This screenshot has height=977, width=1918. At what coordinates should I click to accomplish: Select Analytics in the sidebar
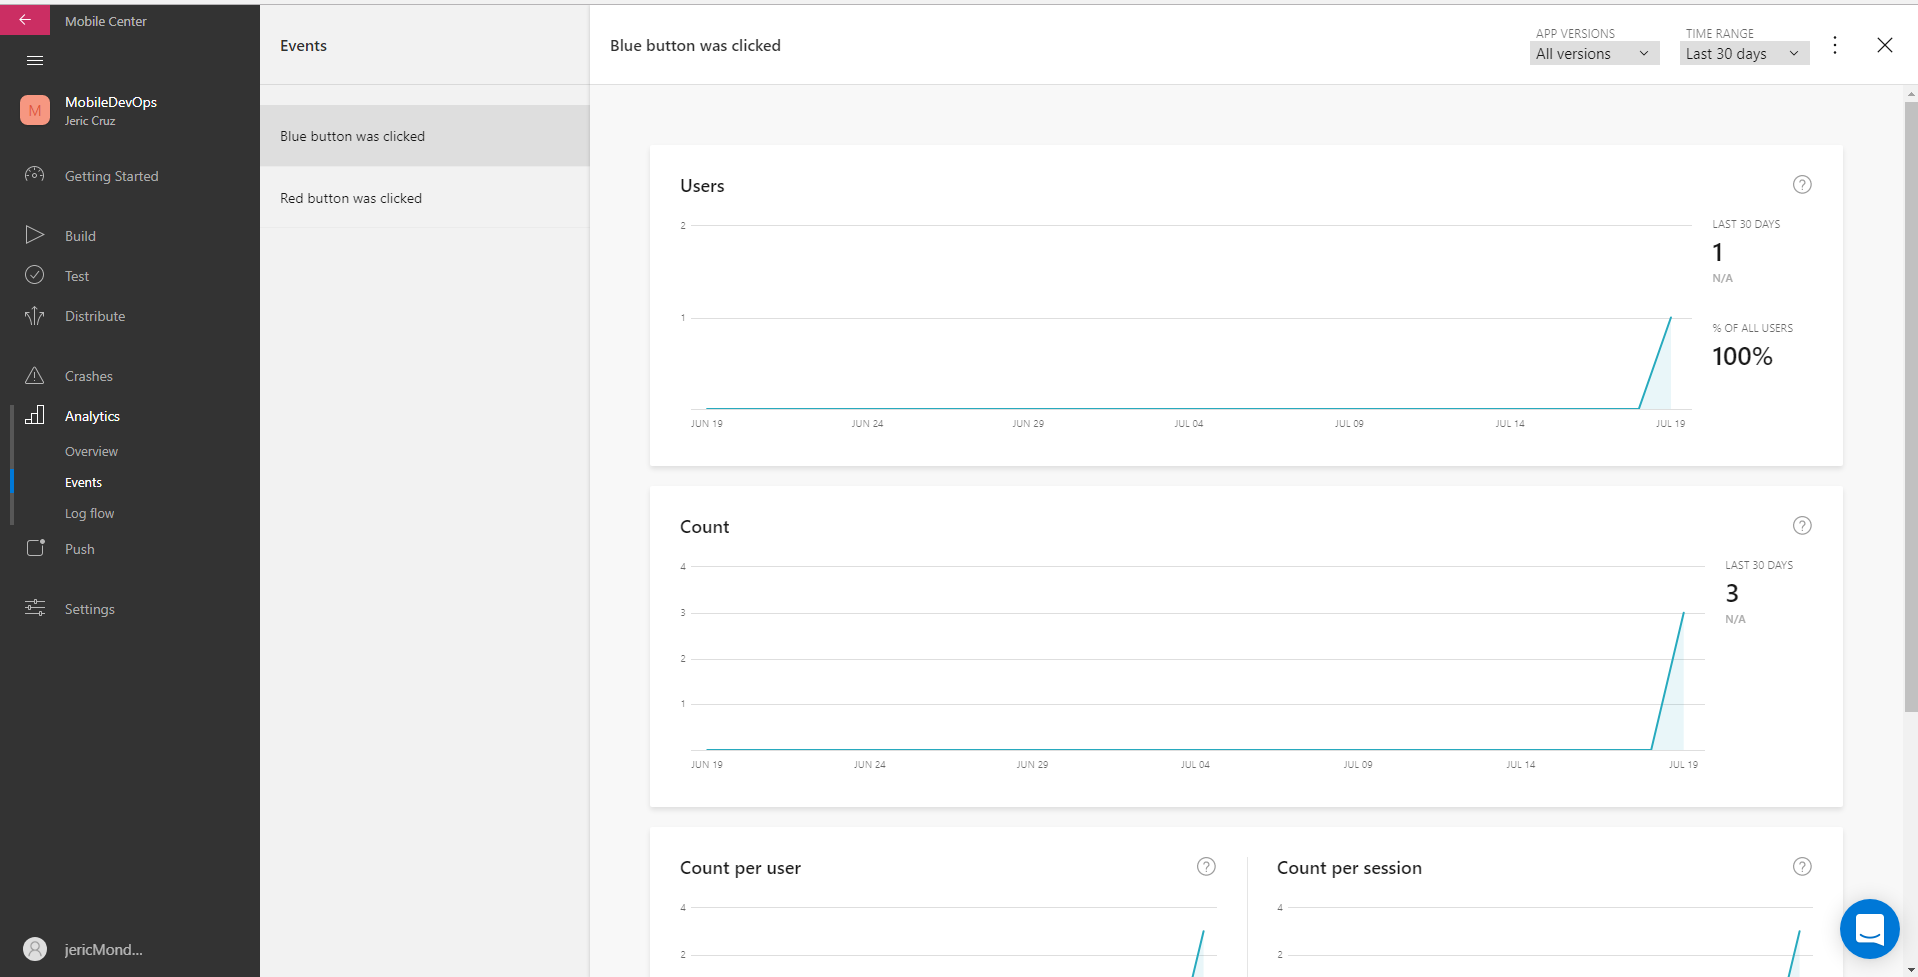[92, 416]
